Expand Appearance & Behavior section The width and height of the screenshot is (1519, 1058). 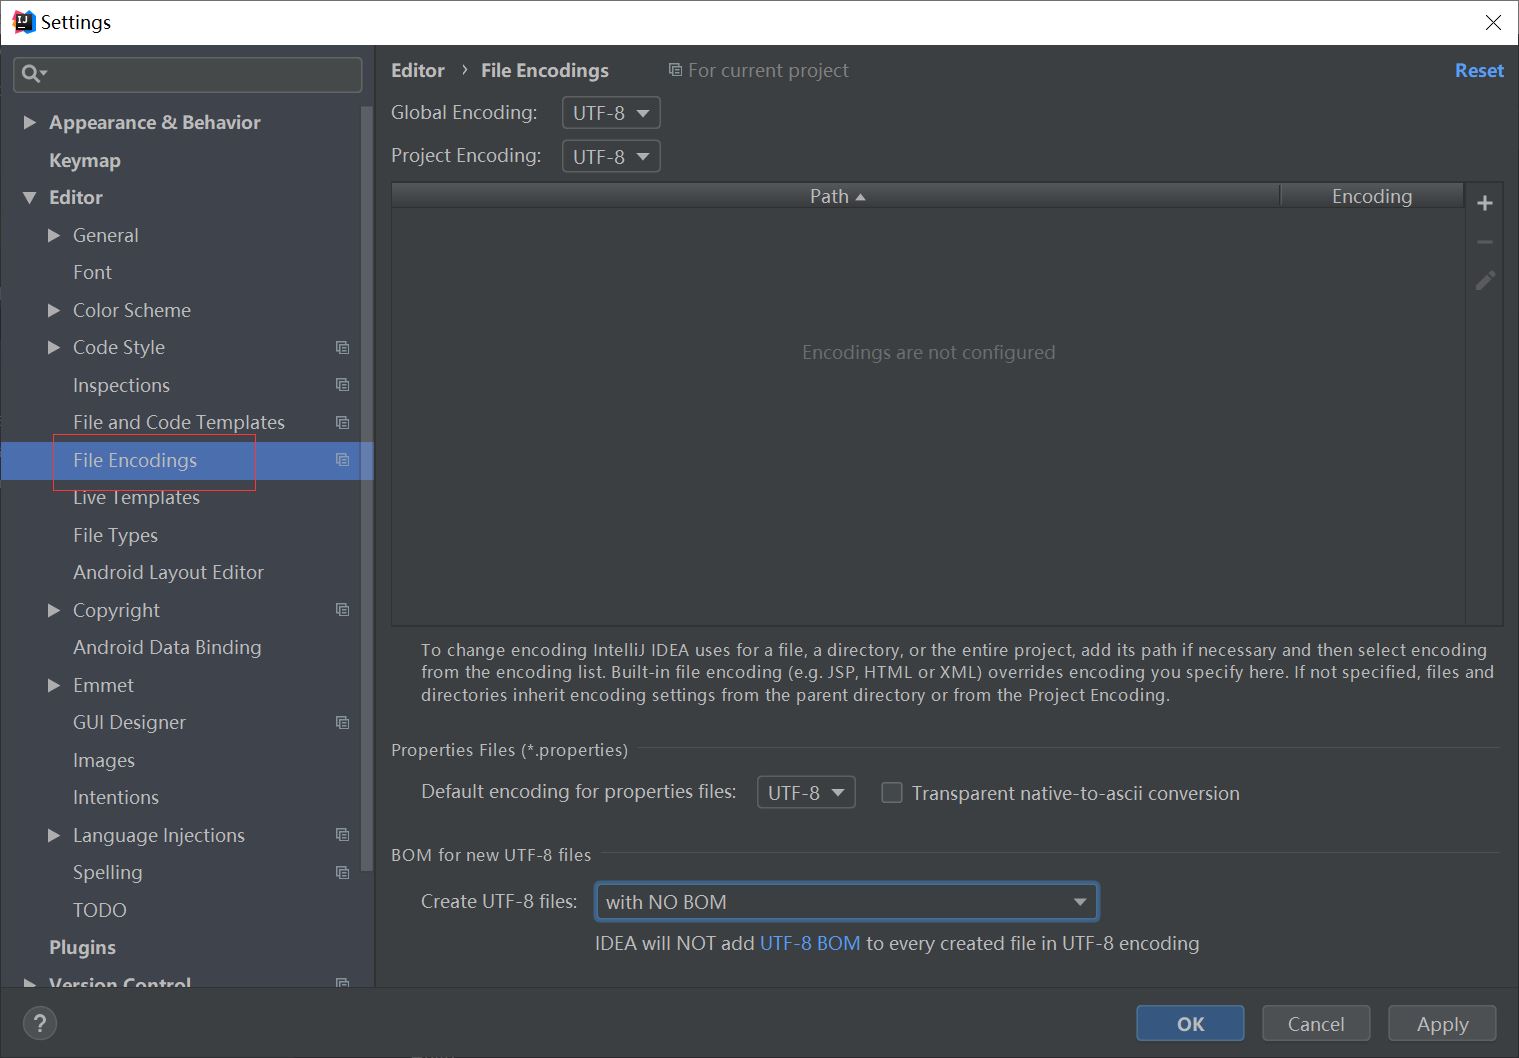(x=29, y=122)
